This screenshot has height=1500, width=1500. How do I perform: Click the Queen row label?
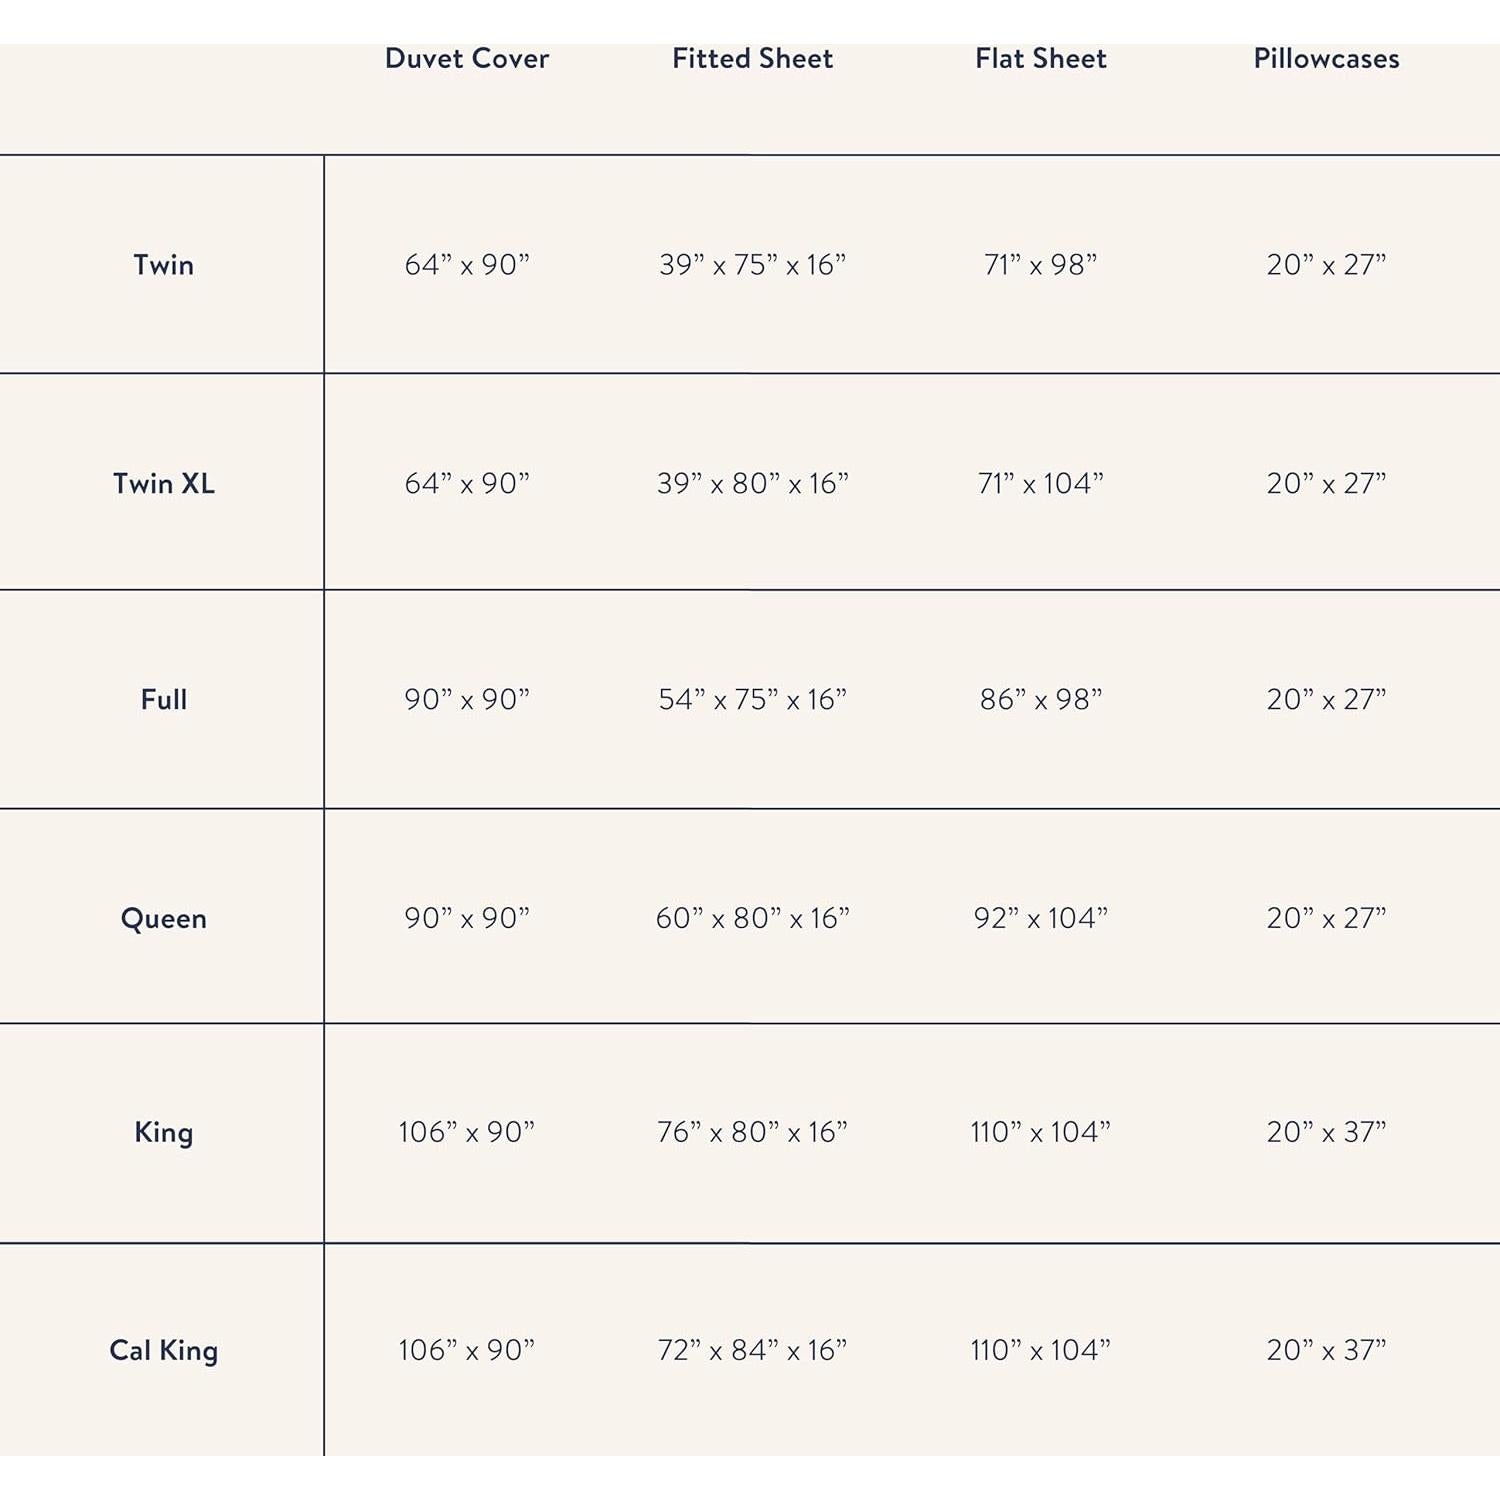[x=163, y=918]
